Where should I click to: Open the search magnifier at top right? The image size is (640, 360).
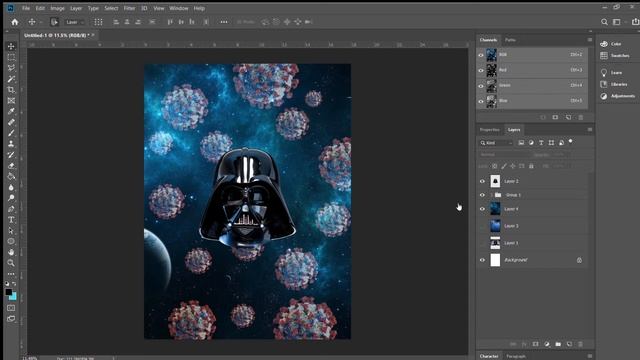coord(604,22)
